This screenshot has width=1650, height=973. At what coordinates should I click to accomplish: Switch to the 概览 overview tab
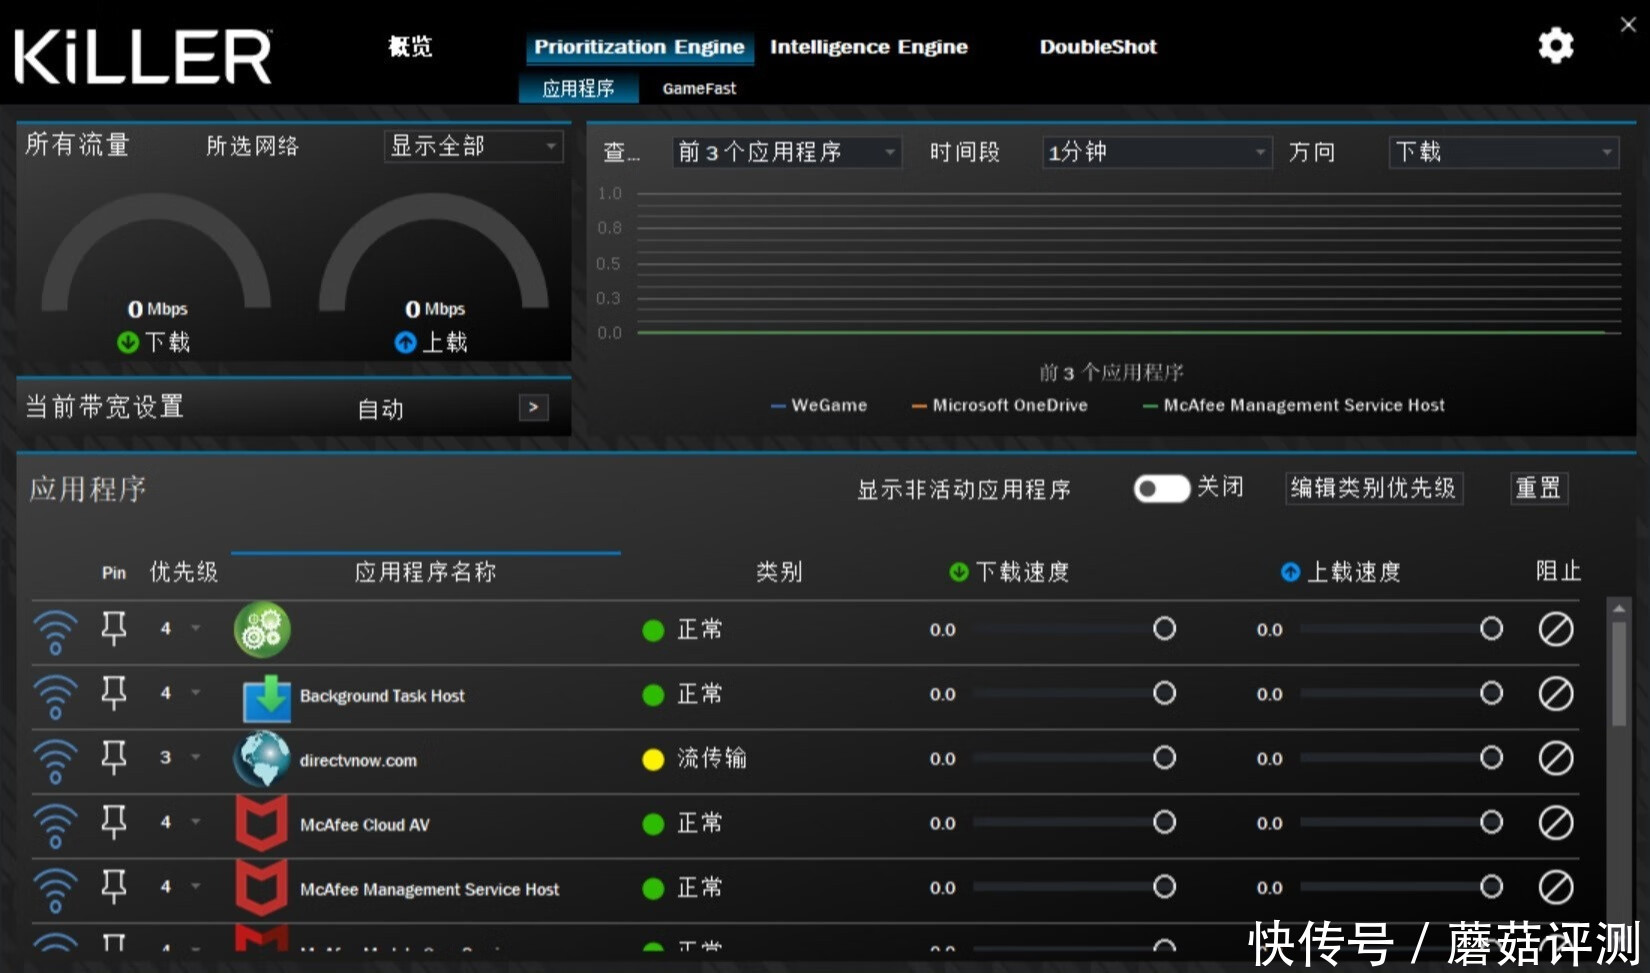pyautogui.click(x=410, y=46)
